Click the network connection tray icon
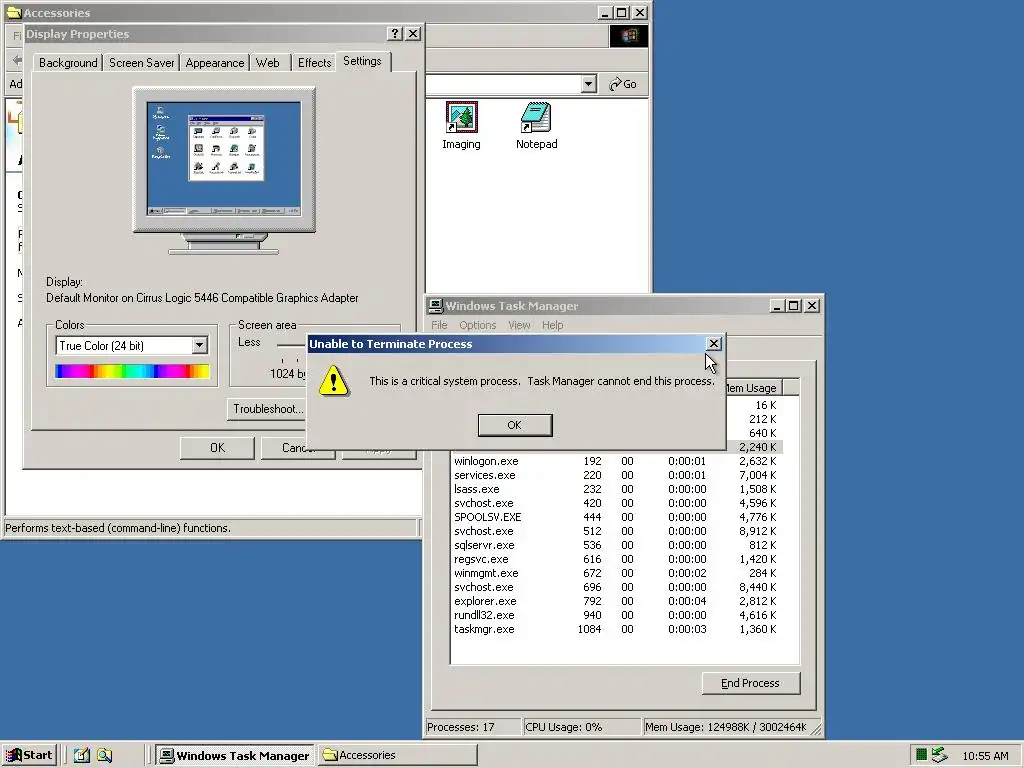Screen dimensions: 1024x768 click(939, 755)
